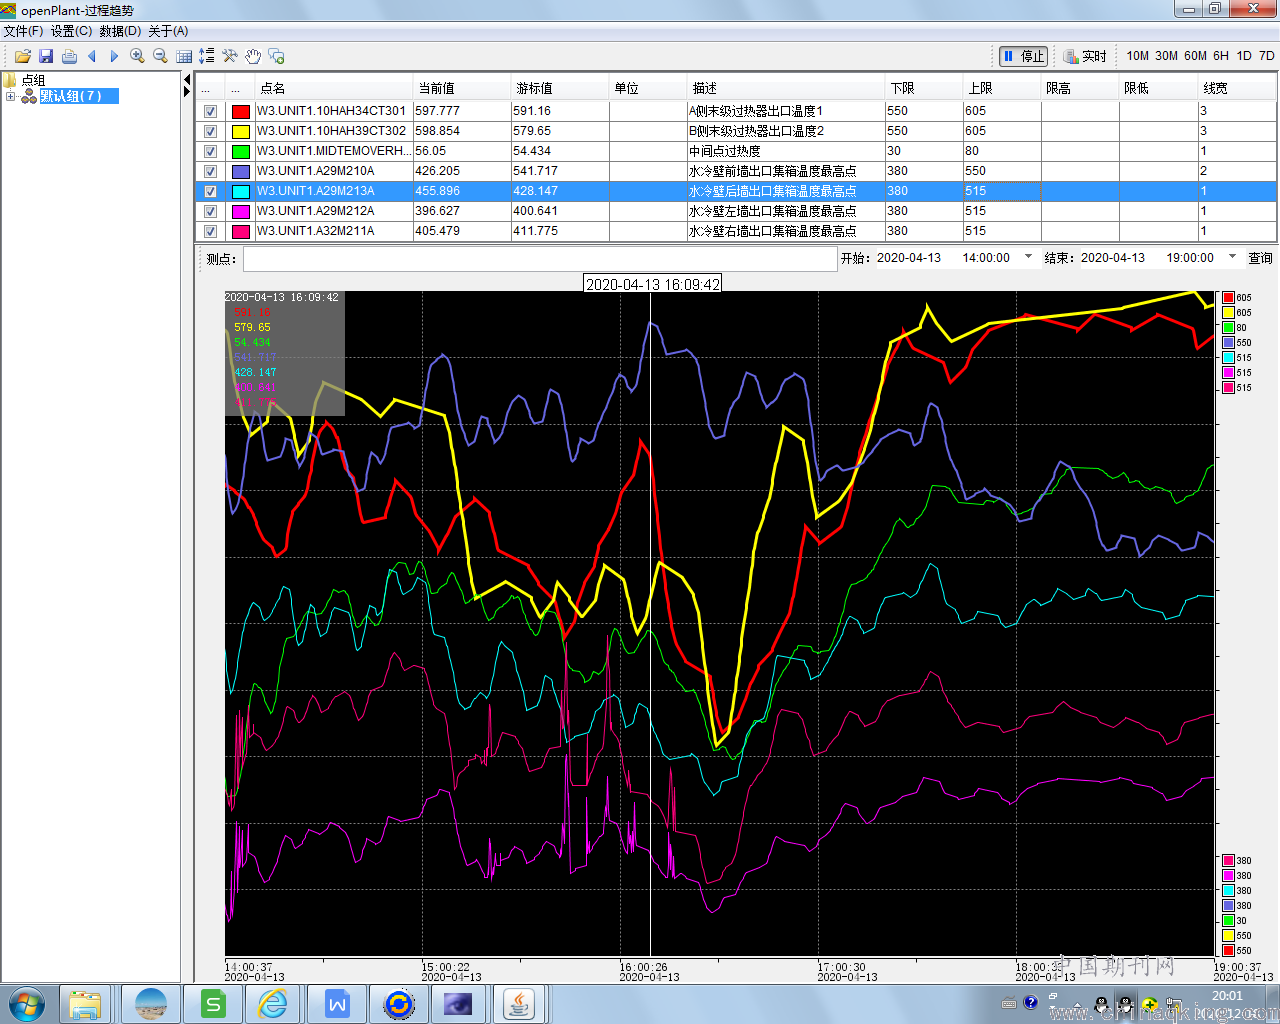Shift trend forward with right arrow
This screenshot has width=1280, height=1024.
point(114,56)
